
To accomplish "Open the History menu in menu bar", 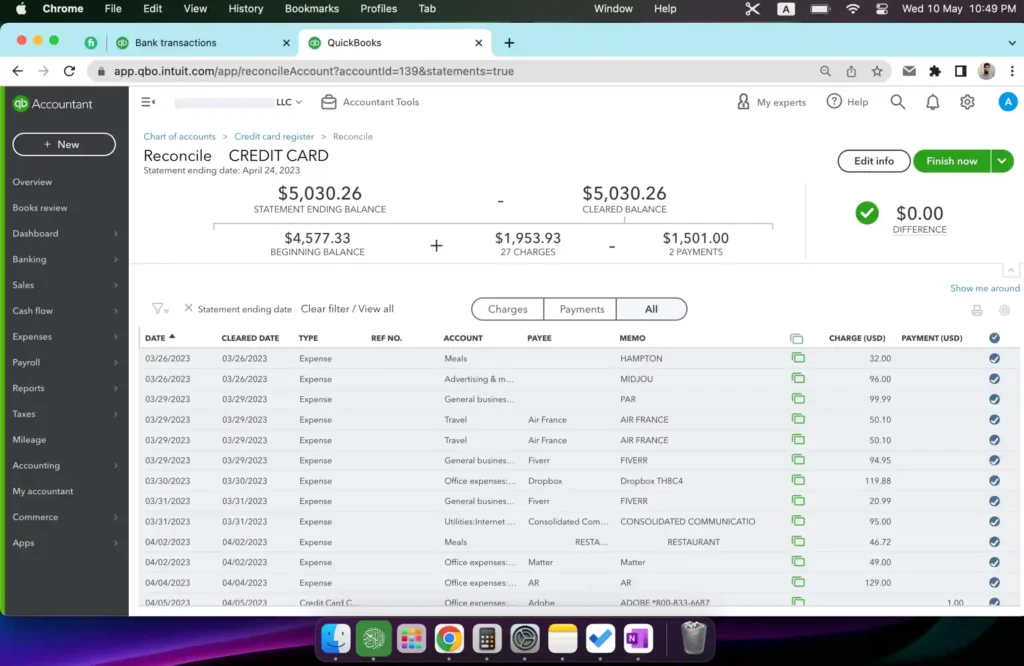I will coord(246,8).
